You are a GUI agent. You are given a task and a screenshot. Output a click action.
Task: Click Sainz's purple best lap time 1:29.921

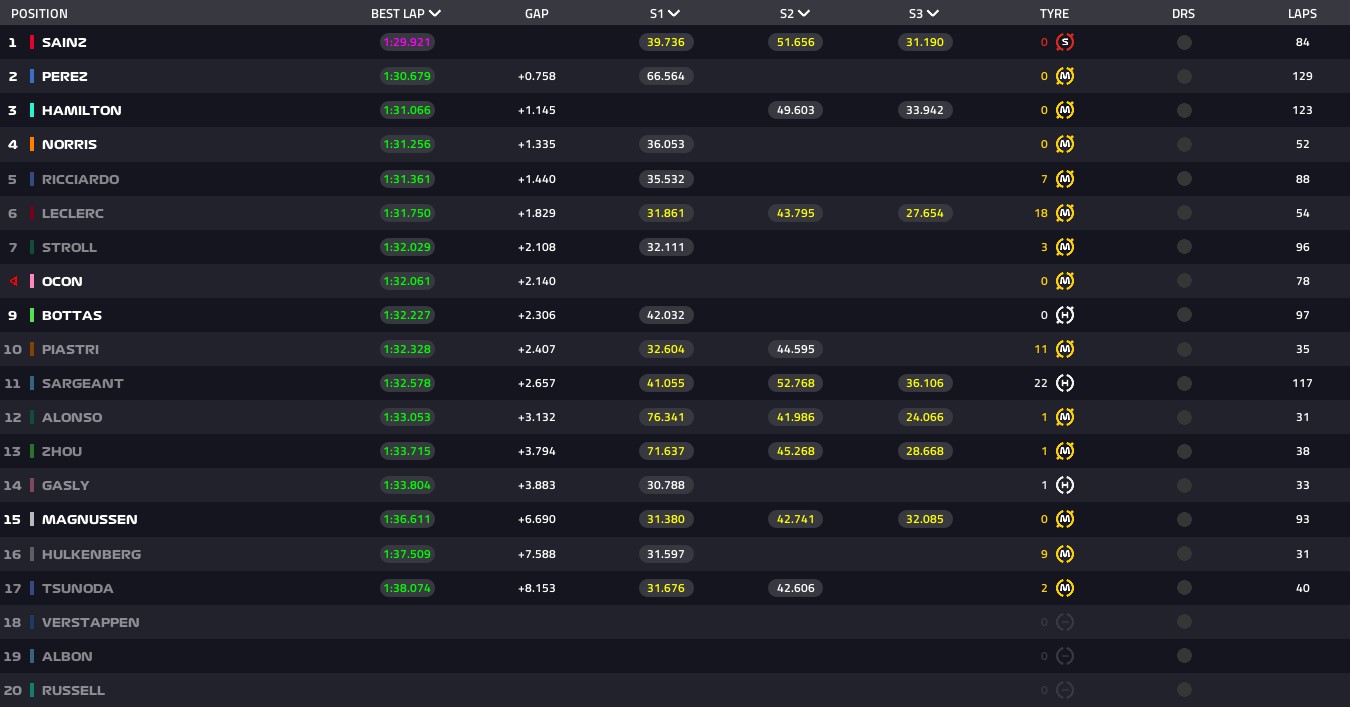click(407, 42)
